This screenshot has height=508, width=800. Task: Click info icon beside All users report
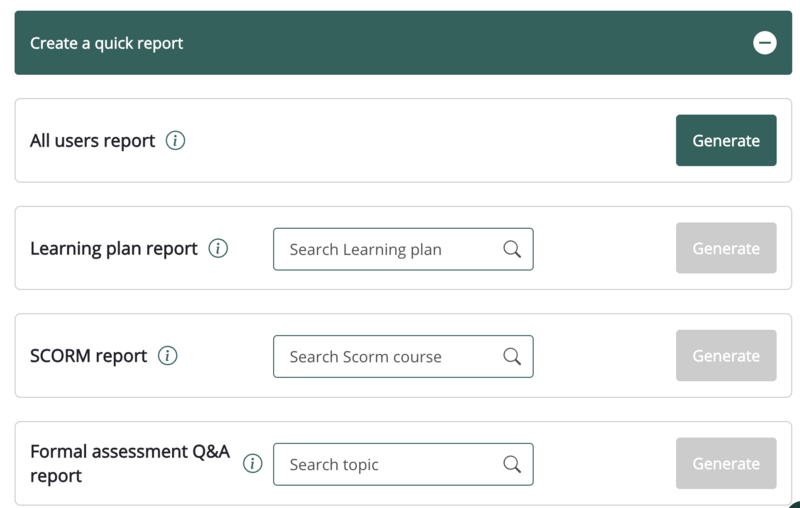(176, 141)
